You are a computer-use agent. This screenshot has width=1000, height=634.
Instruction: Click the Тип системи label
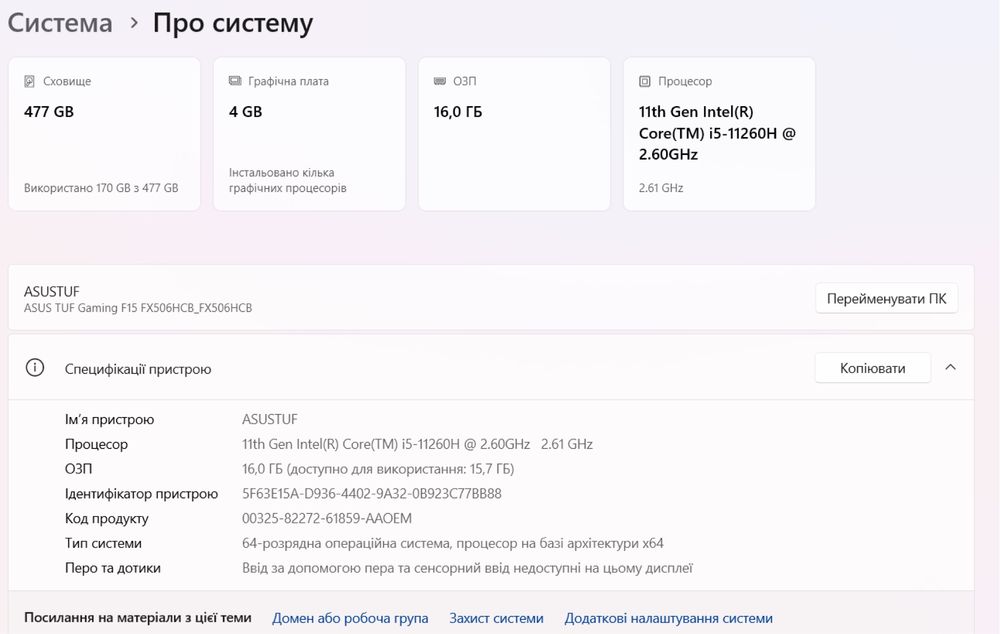(103, 543)
